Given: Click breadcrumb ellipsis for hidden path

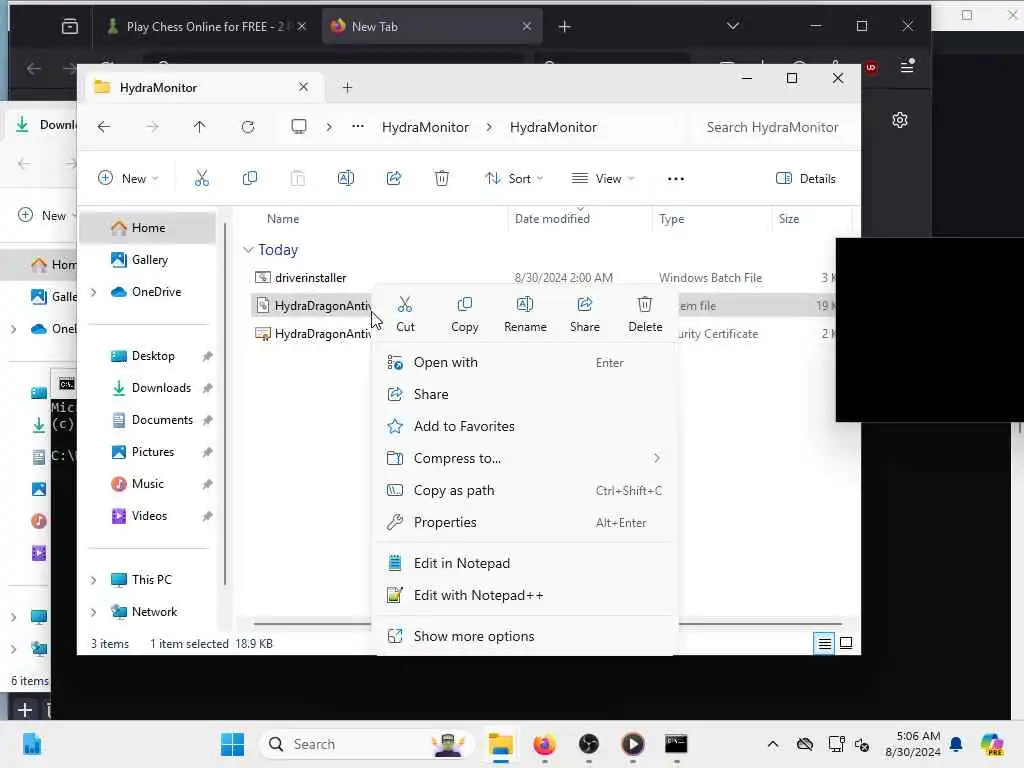Looking at the screenshot, I should pyautogui.click(x=358, y=127).
